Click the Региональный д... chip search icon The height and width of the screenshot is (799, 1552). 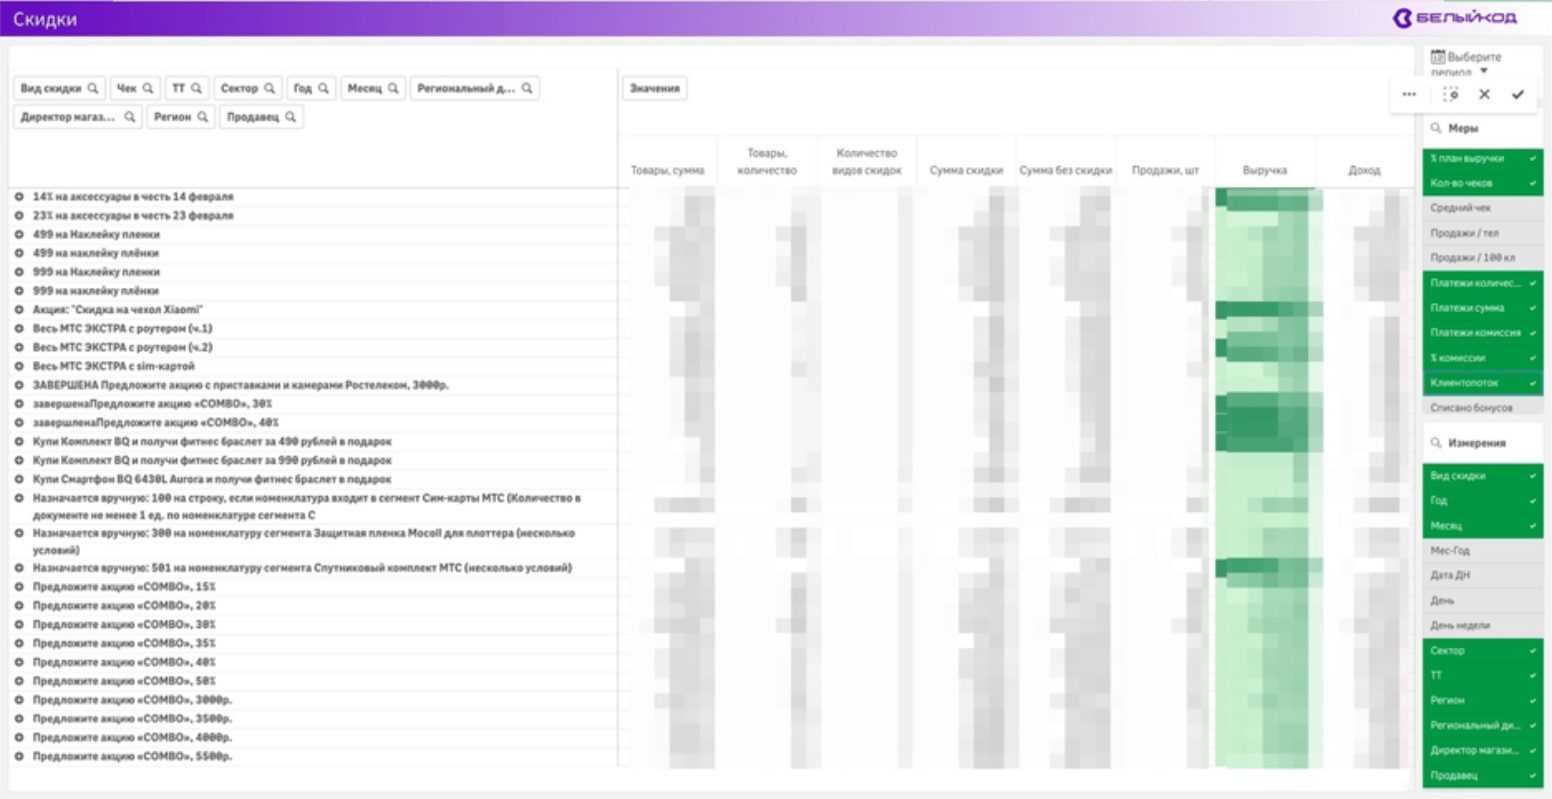pos(527,88)
